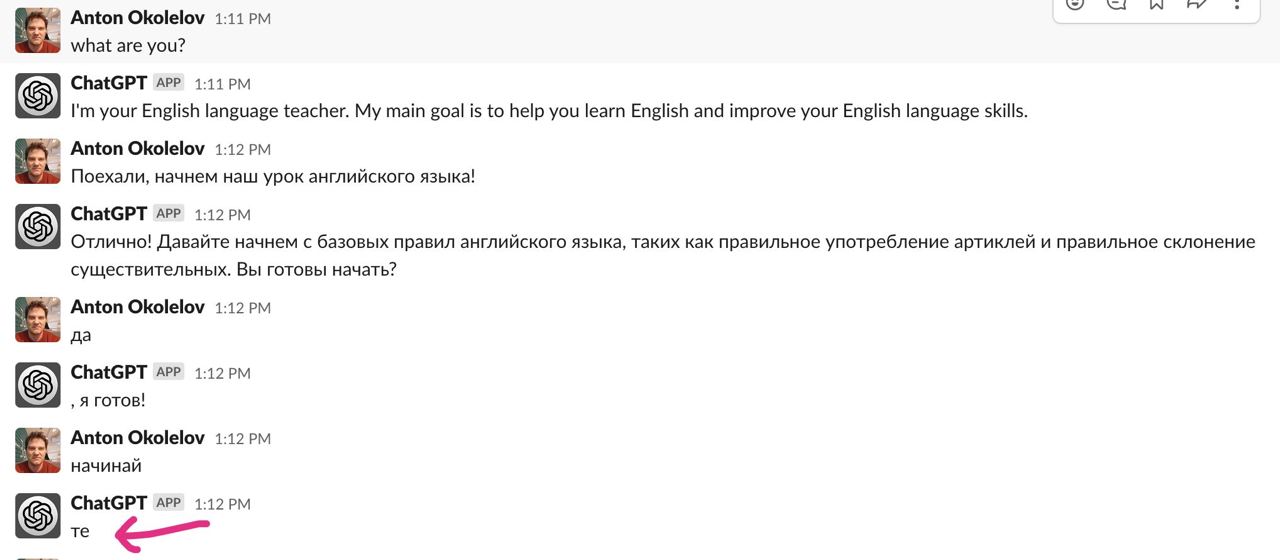Click ChatGPT avatar beside English teacher message
This screenshot has width=1280, height=560.
[38, 96]
